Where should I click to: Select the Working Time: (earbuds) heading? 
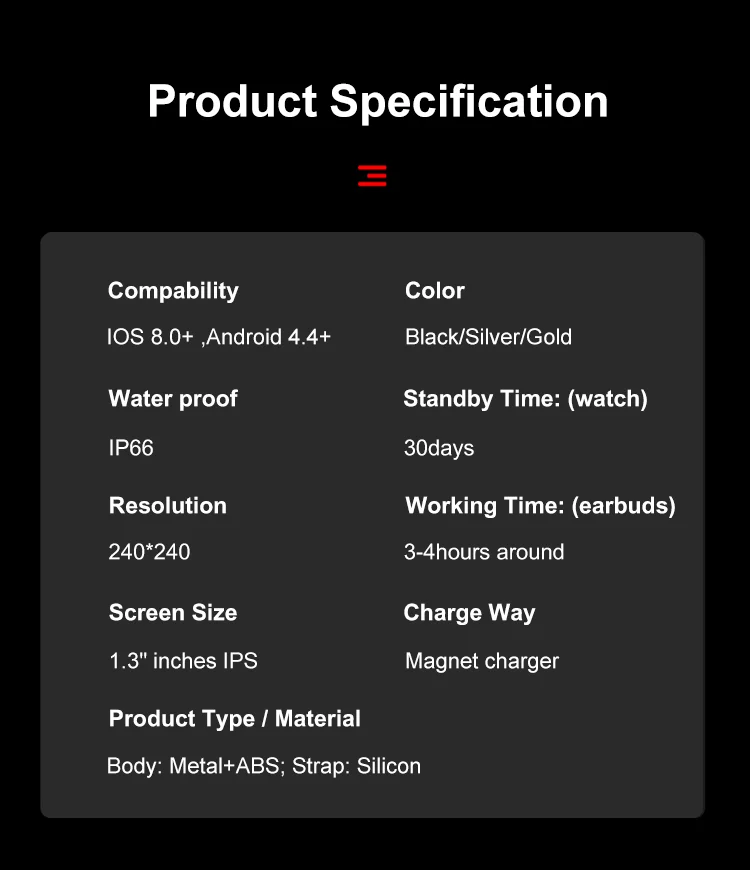[x=540, y=506]
